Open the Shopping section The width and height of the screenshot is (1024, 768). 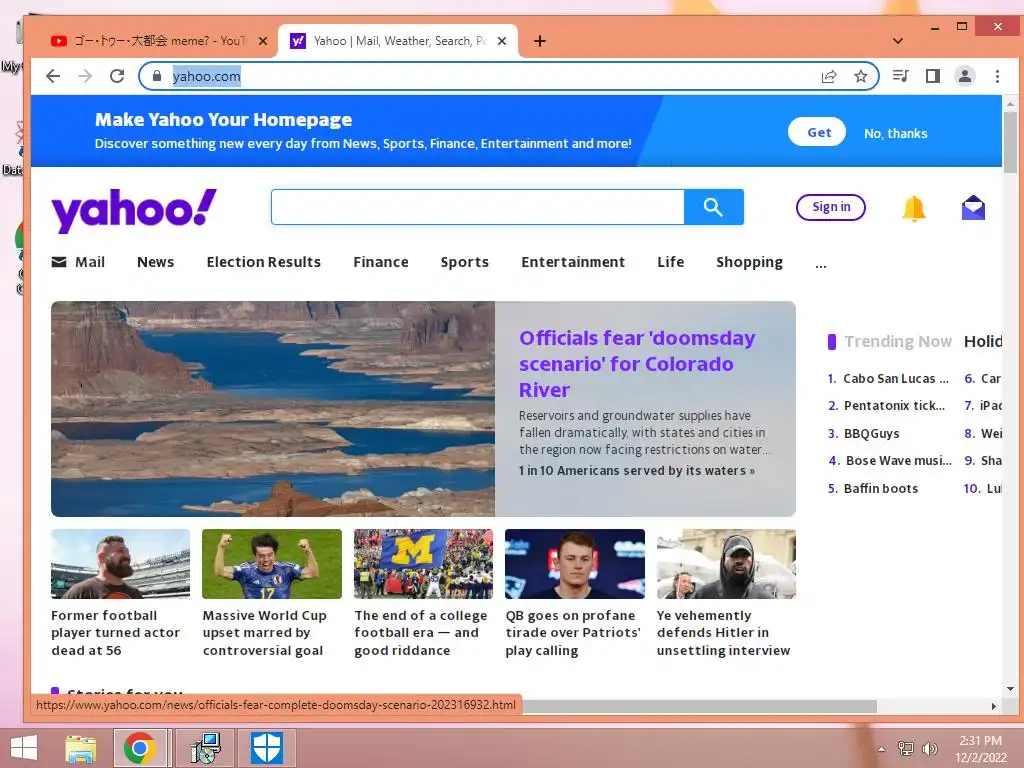(x=749, y=262)
